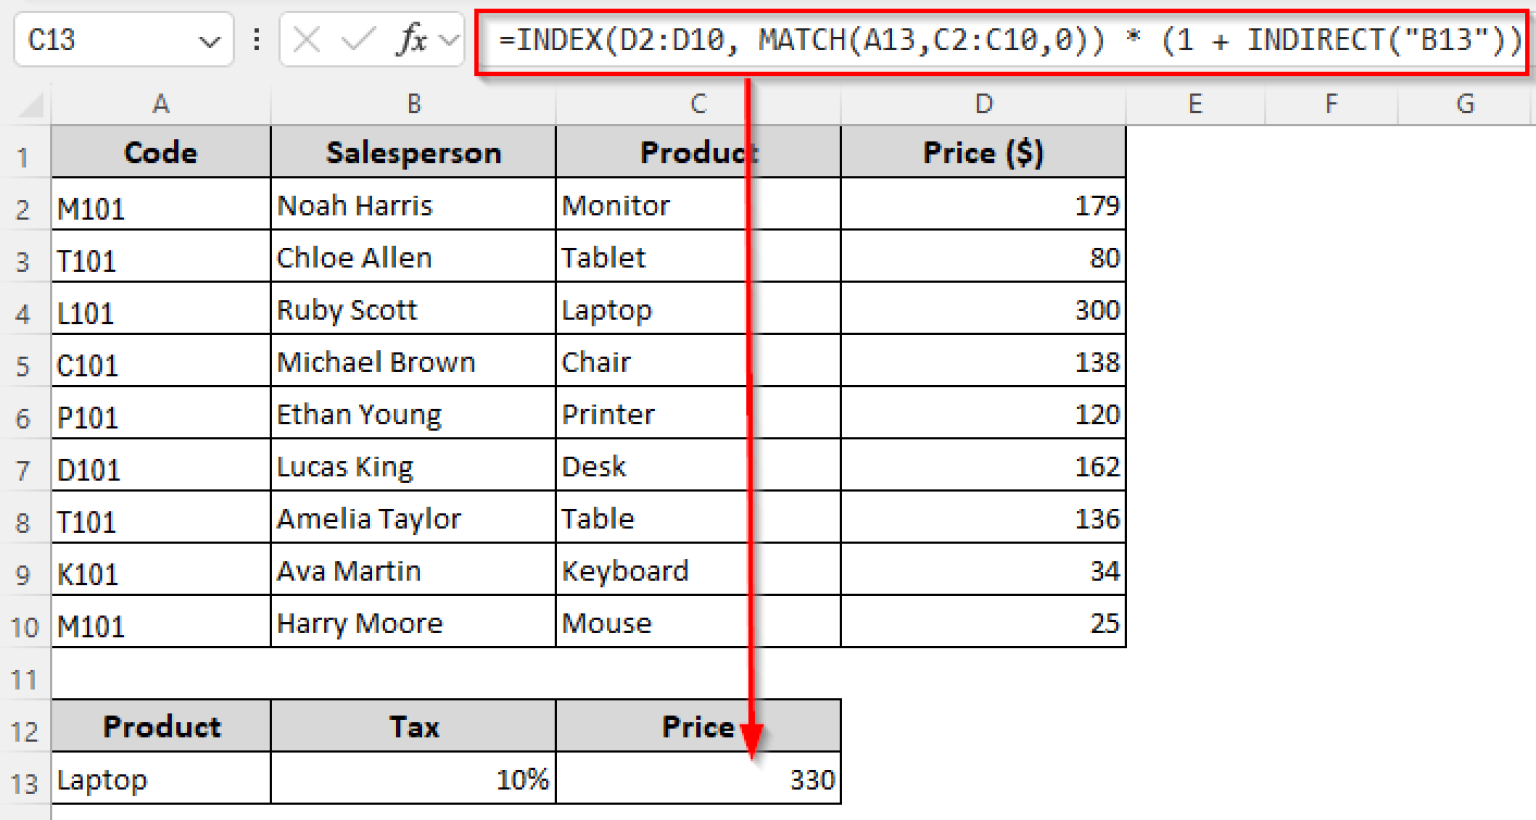Image resolution: width=1536 pixels, height=820 pixels.
Task: Click the name box resize dots handle
Action: tap(257, 40)
